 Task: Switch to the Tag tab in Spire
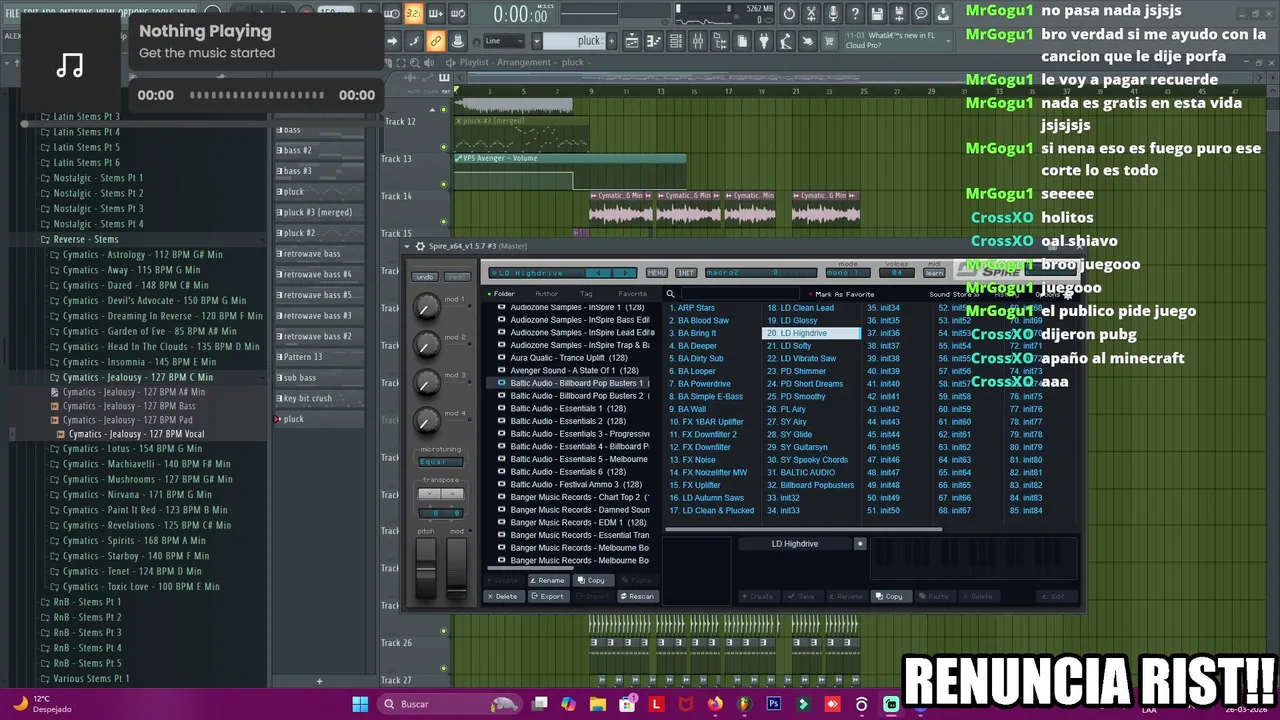click(x=586, y=294)
